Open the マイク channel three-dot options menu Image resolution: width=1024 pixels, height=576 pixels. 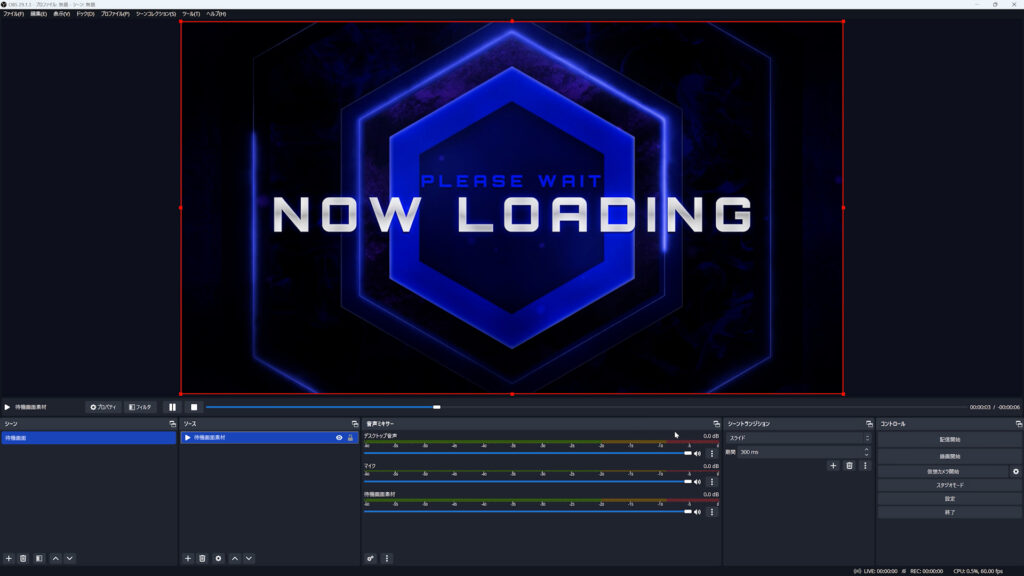click(712, 482)
